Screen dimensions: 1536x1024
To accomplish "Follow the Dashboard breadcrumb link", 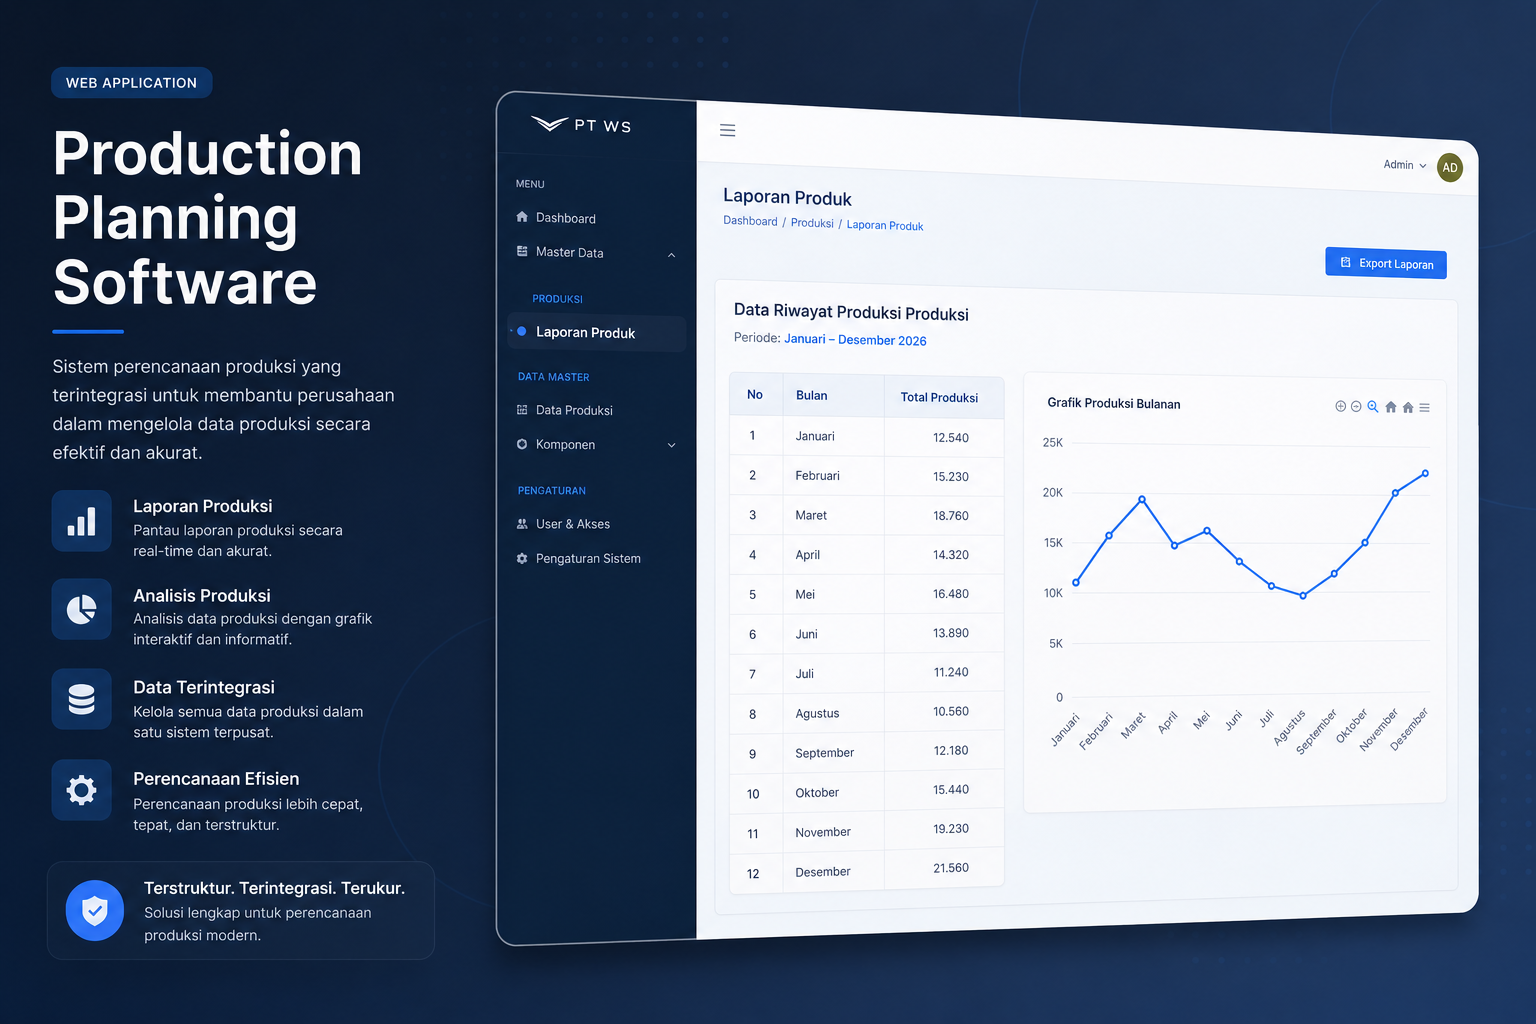I will tap(750, 221).
